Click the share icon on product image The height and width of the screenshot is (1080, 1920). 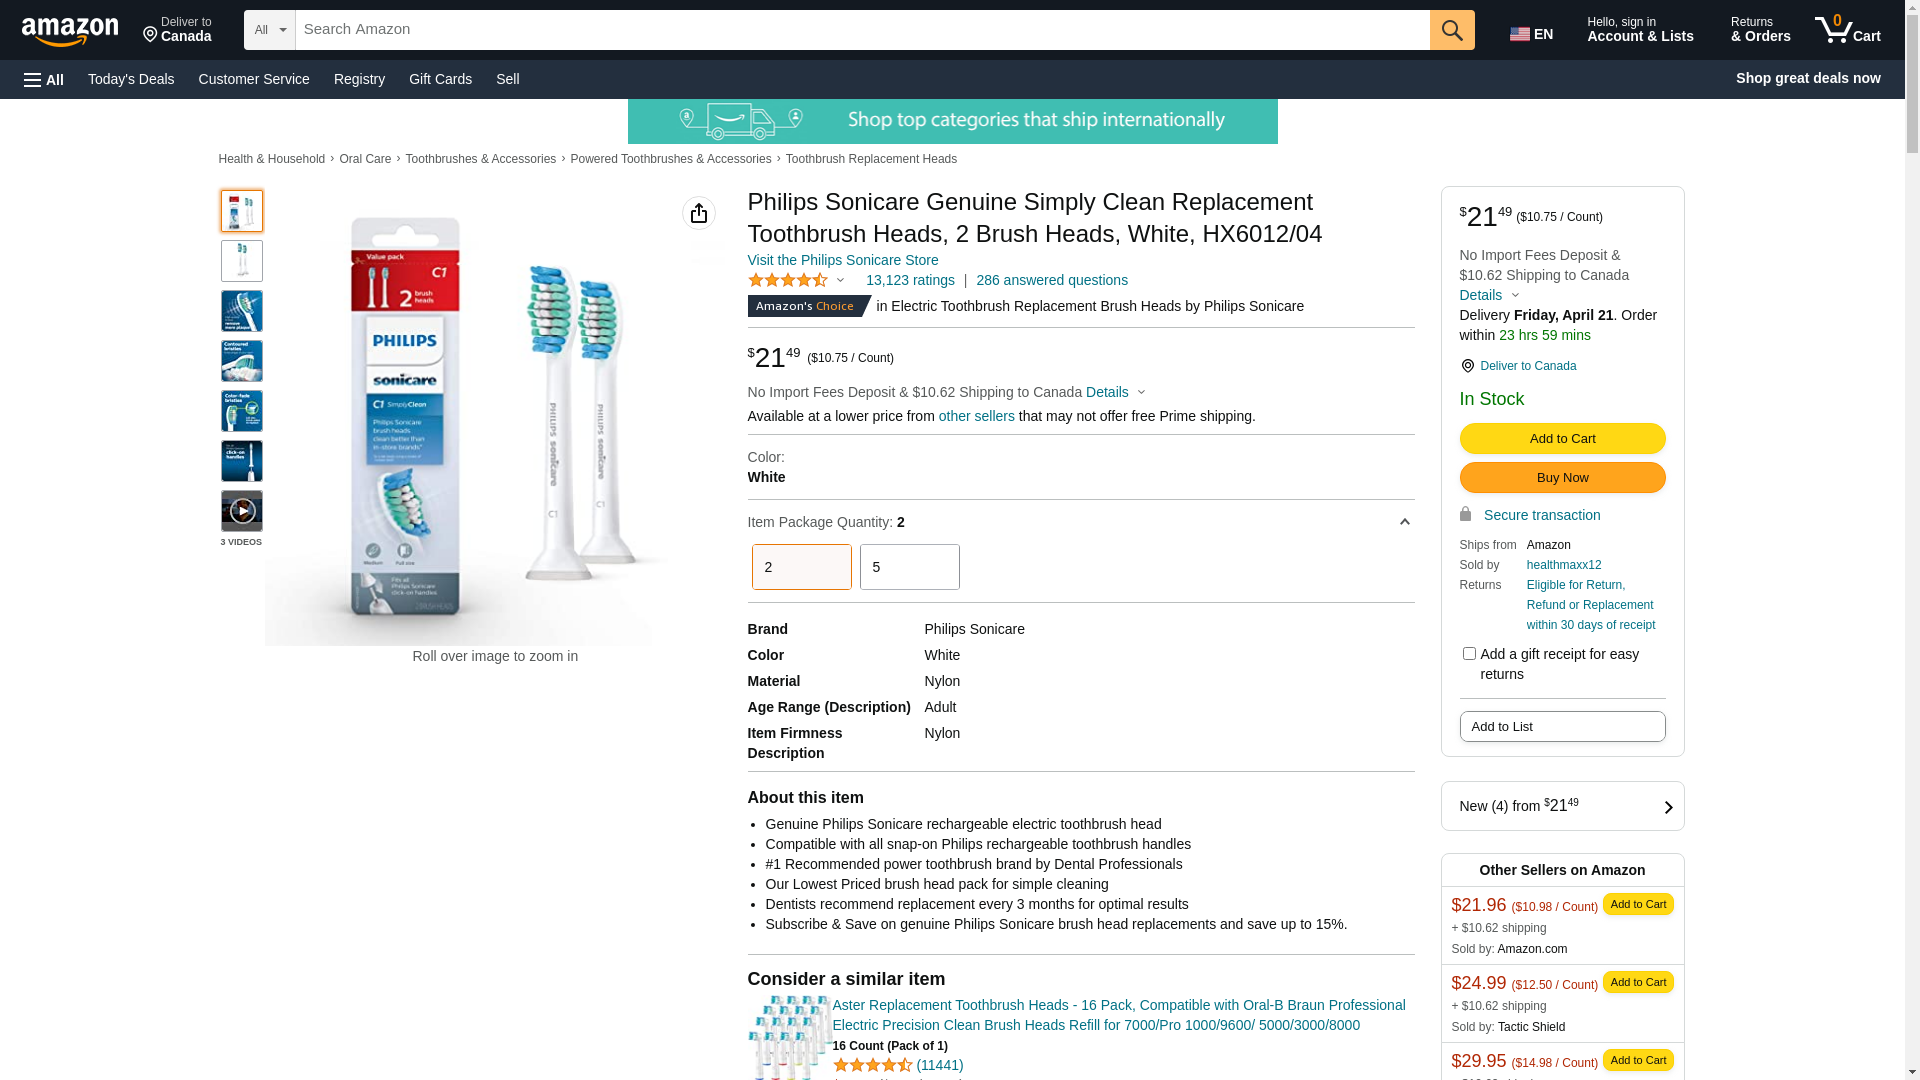pyautogui.click(x=698, y=213)
